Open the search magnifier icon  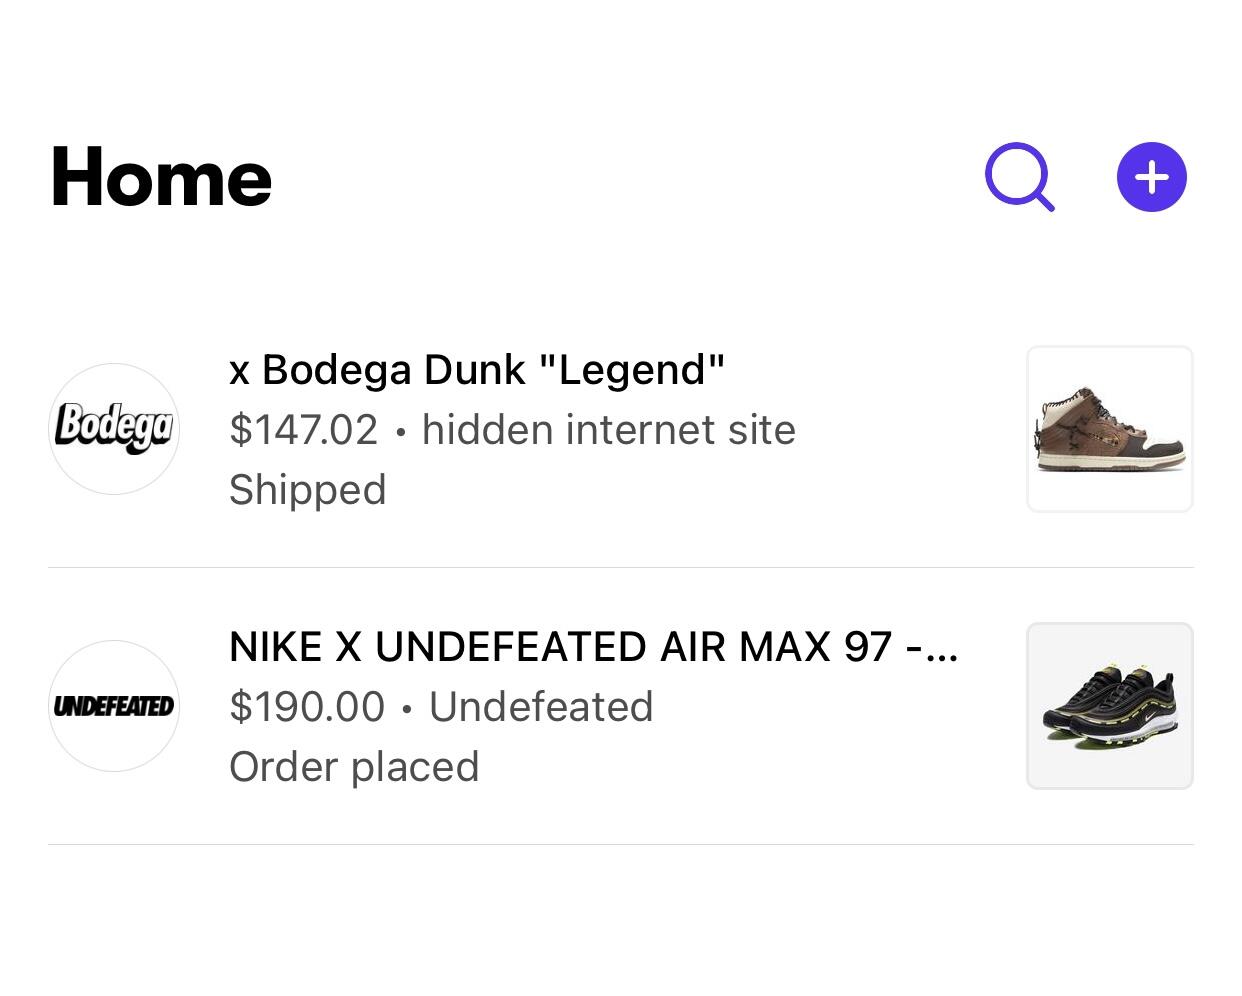pyautogui.click(x=1018, y=178)
